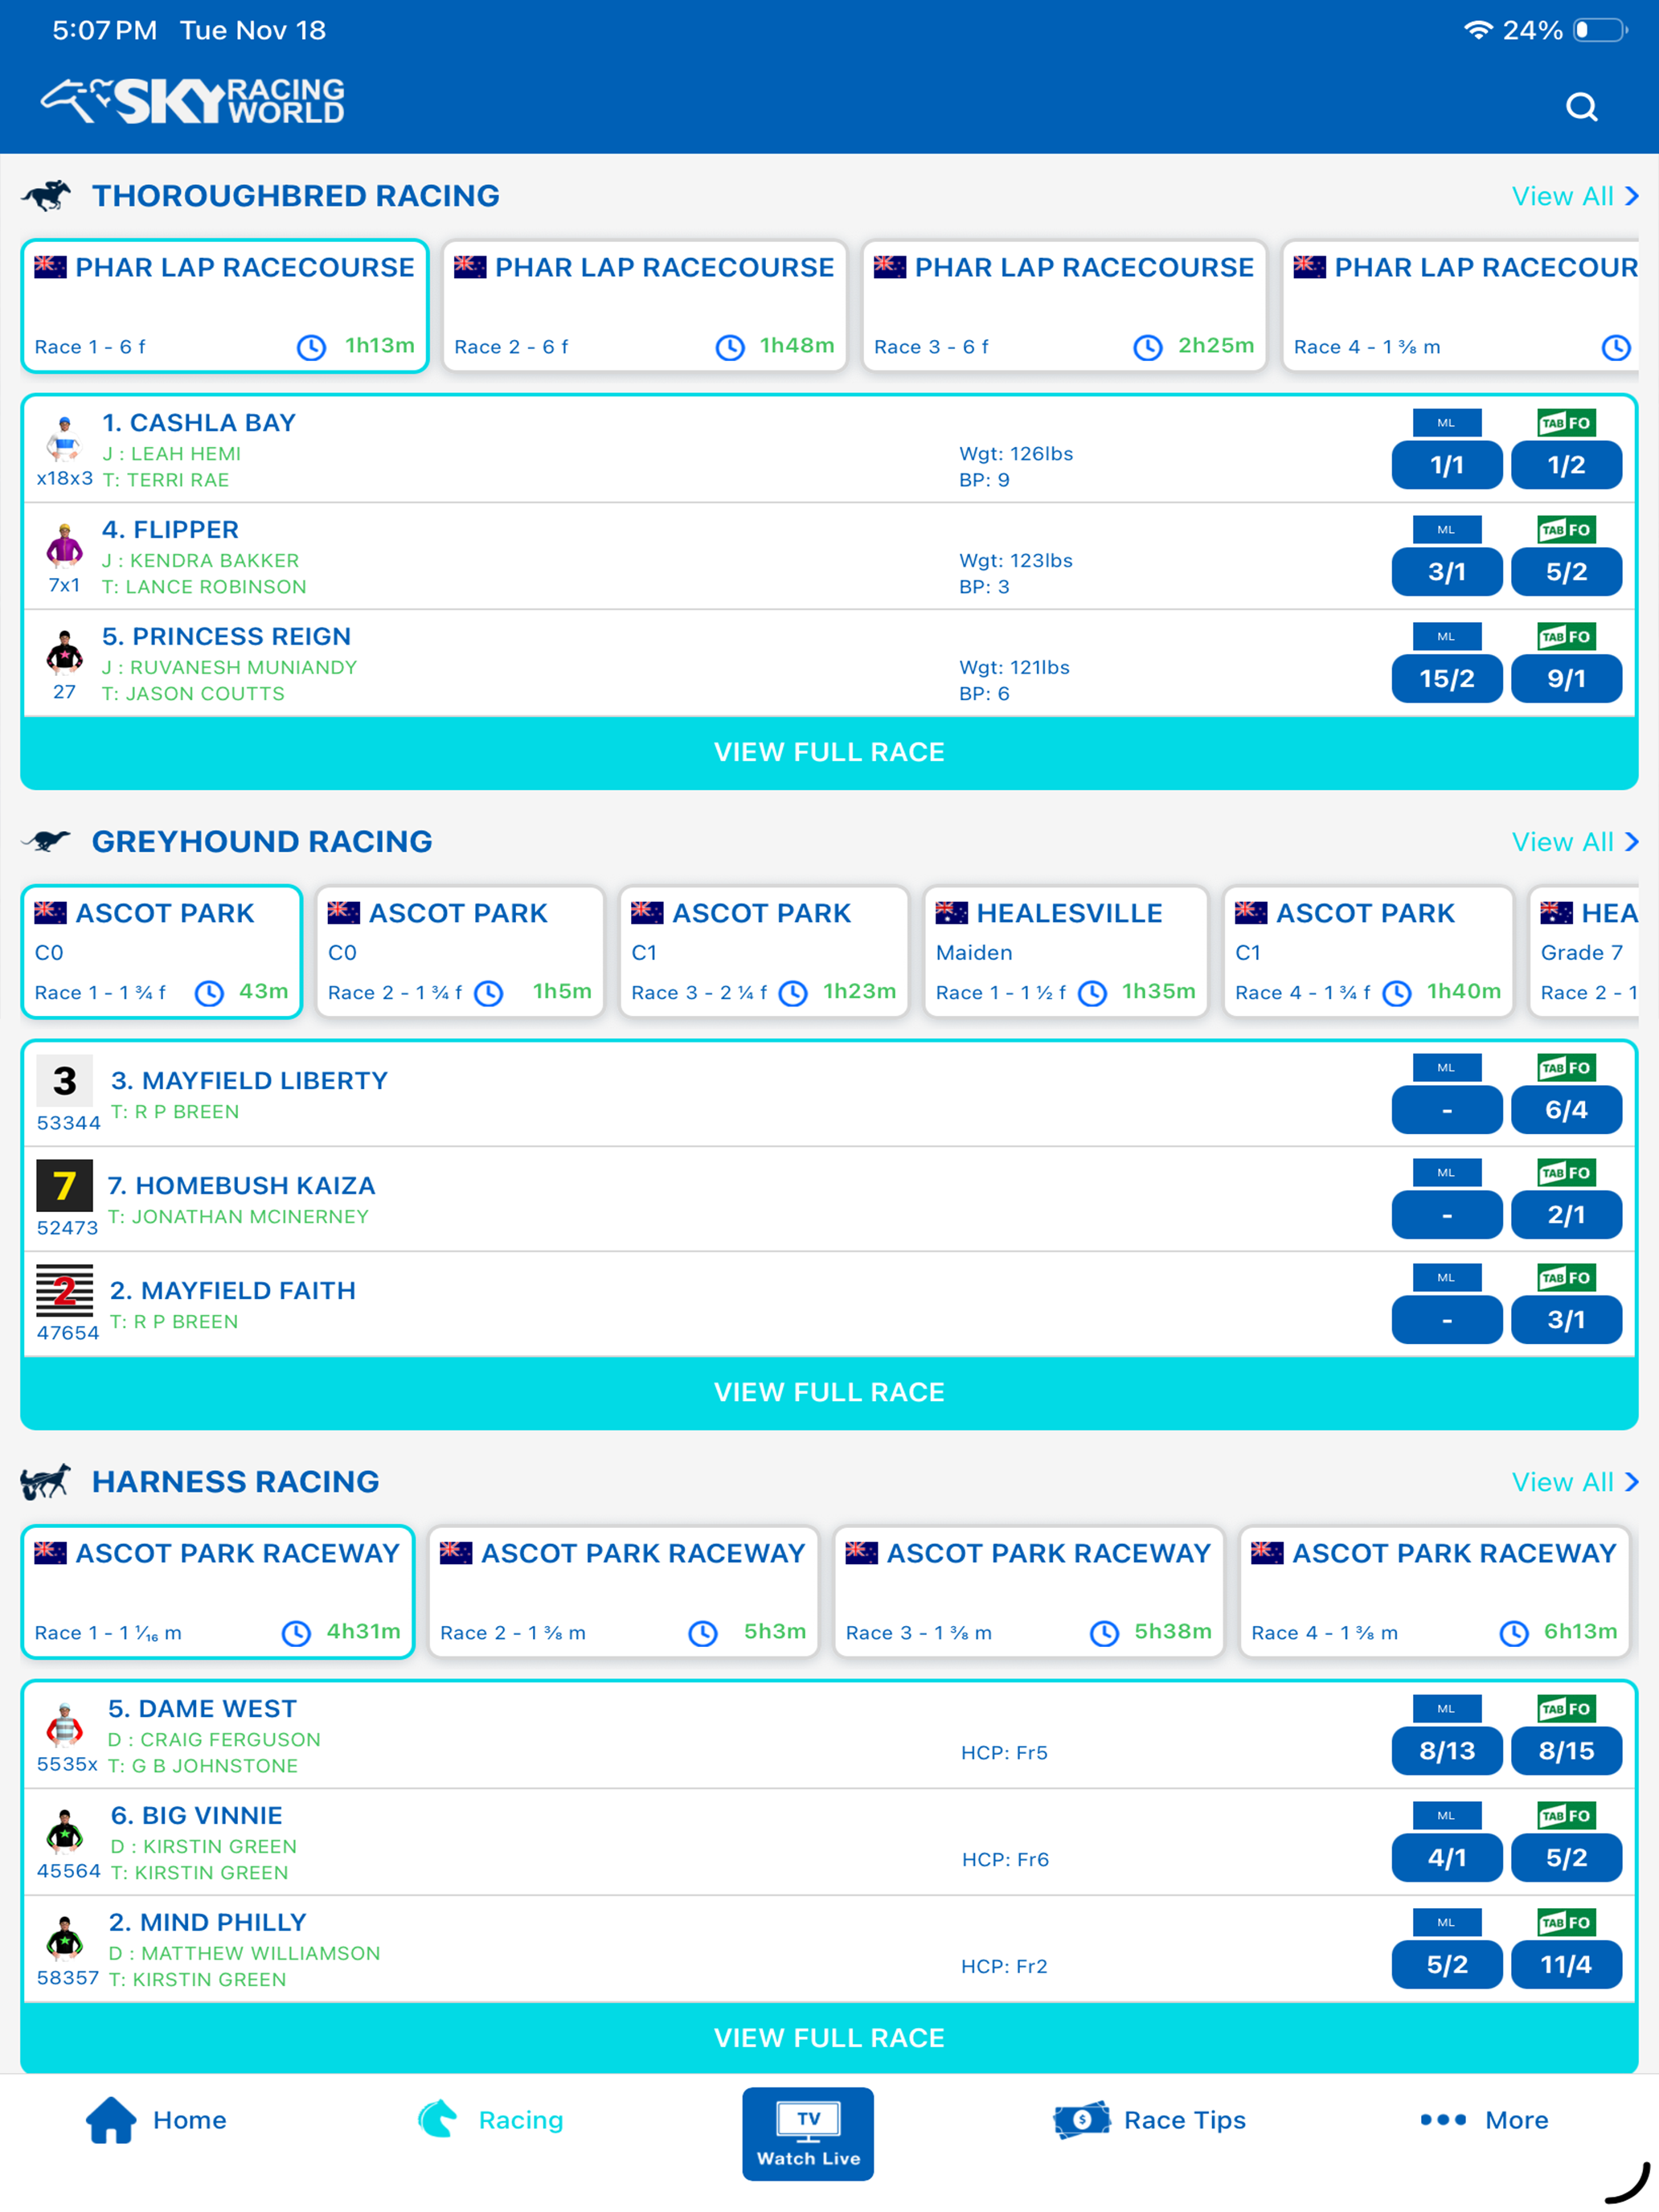Tap Princess Reign jockey silks icon
The height and width of the screenshot is (2212, 1659).
(x=64, y=652)
